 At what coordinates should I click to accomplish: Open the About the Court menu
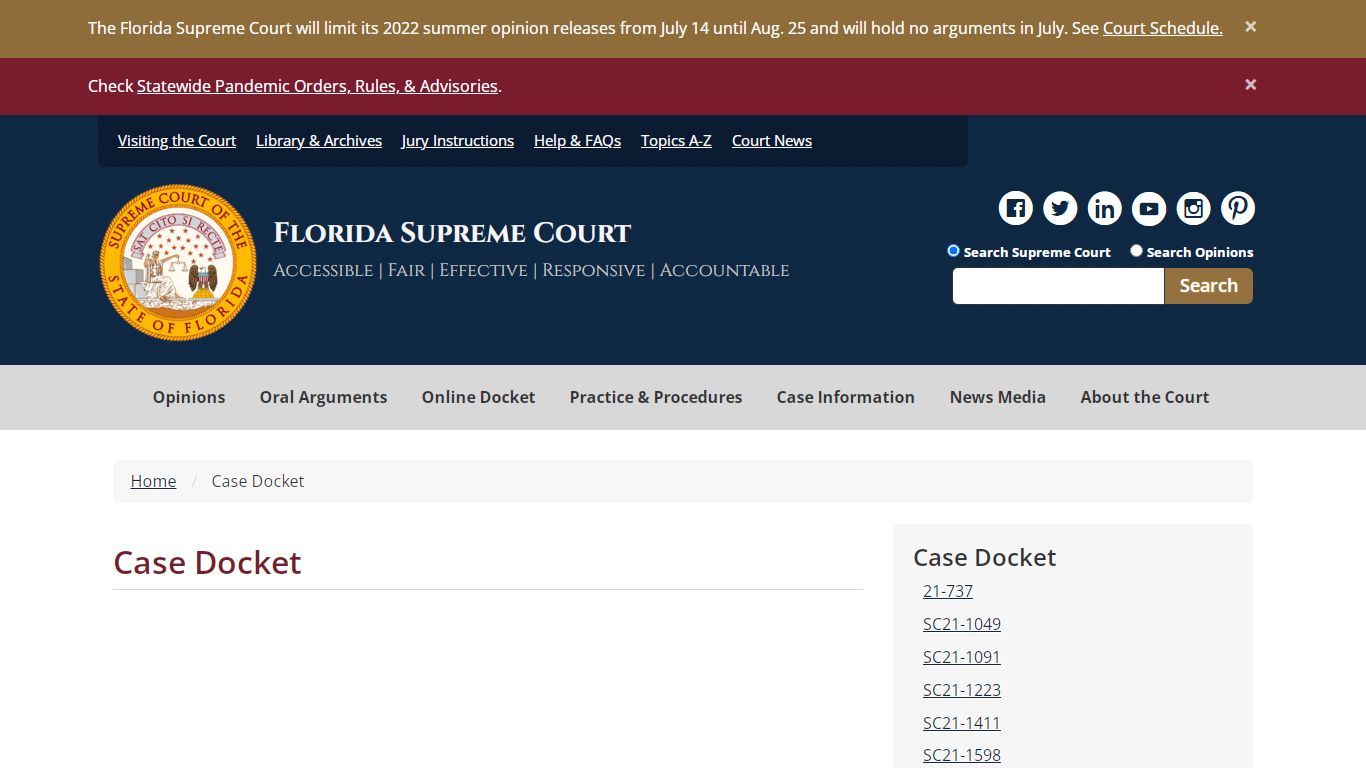pyautogui.click(x=1145, y=397)
